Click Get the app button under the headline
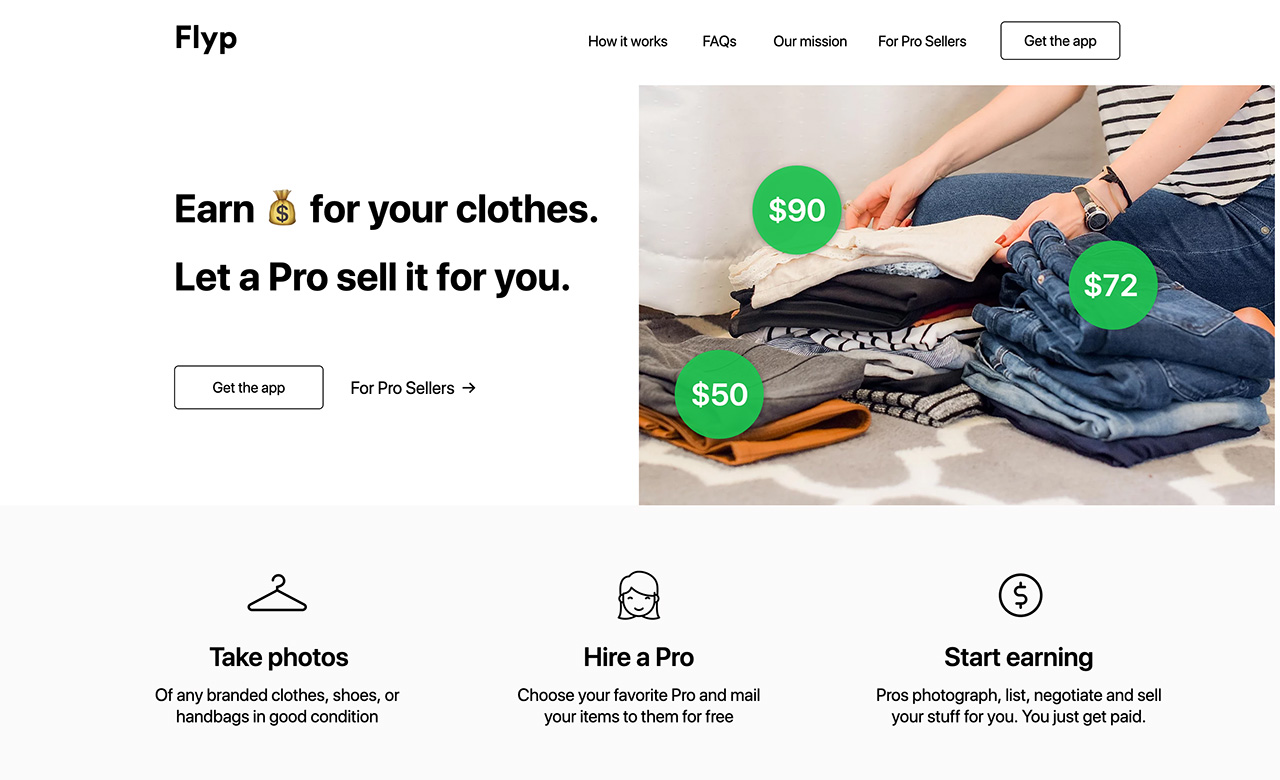The width and height of the screenshot is (1280, 780). 249,387
